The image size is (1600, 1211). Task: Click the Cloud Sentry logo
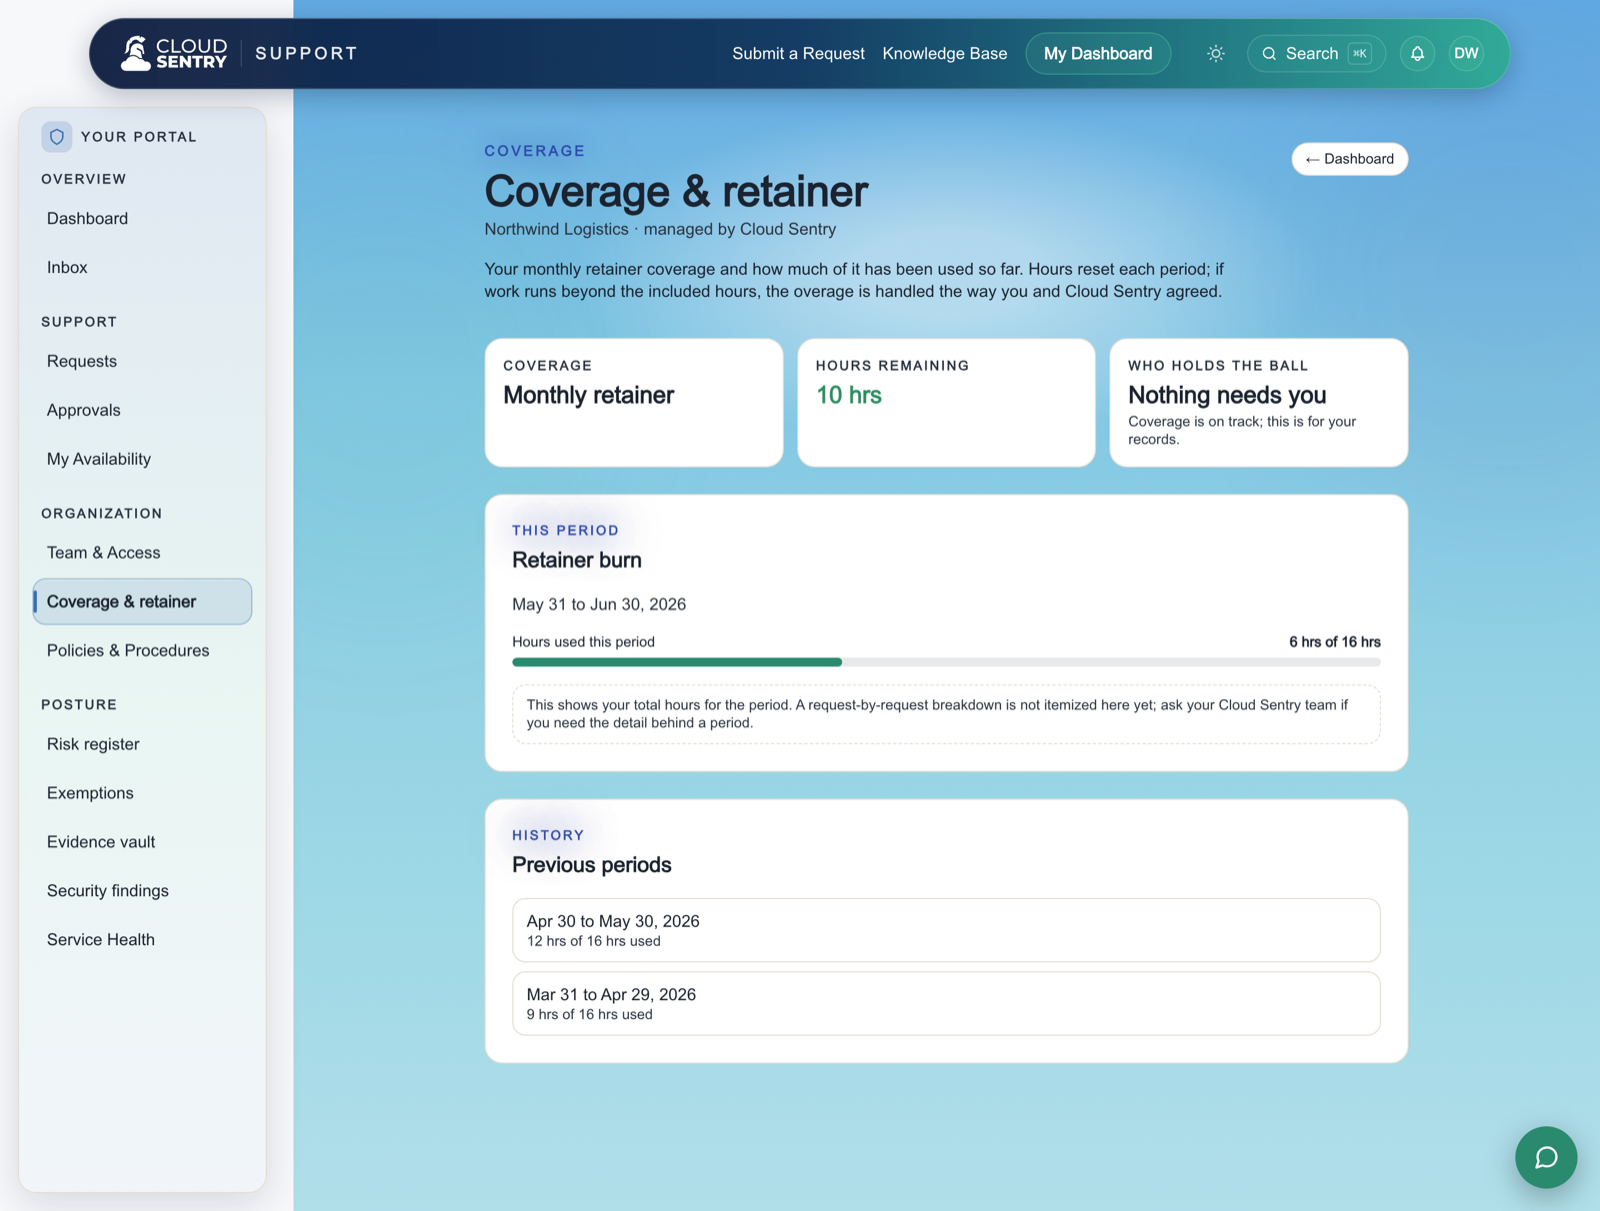[x=174, y=54]
